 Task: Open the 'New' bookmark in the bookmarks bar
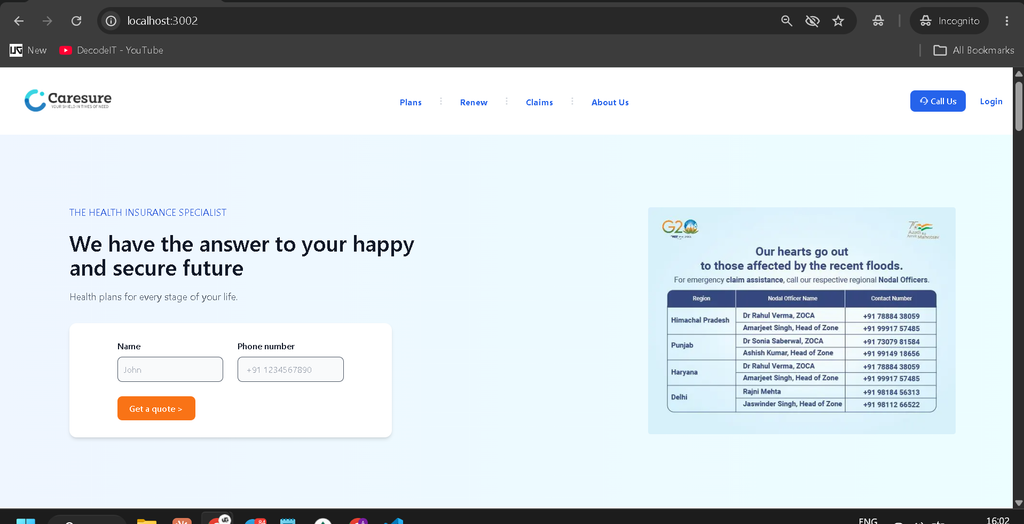point(29,50)
